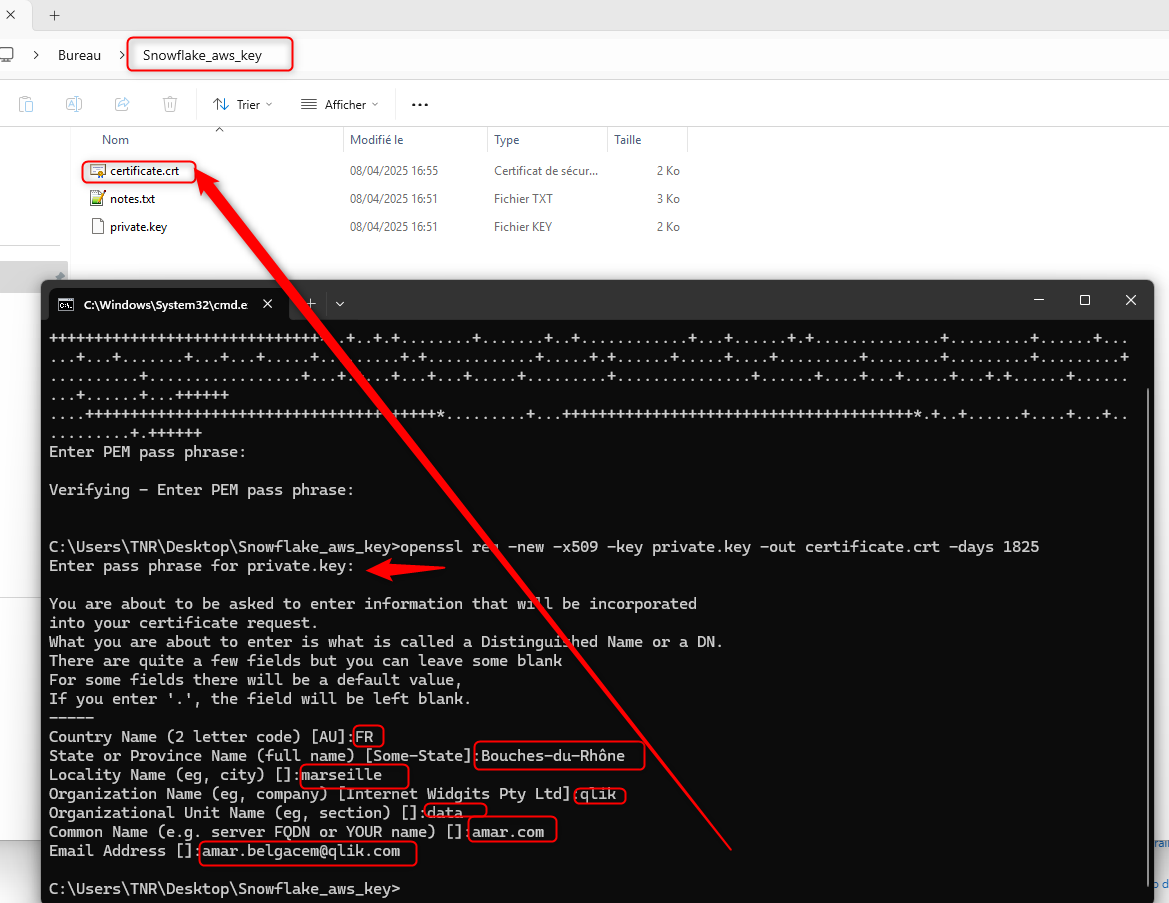
Task: Open the Afficher view dropdown
Action: pos(339,104)
